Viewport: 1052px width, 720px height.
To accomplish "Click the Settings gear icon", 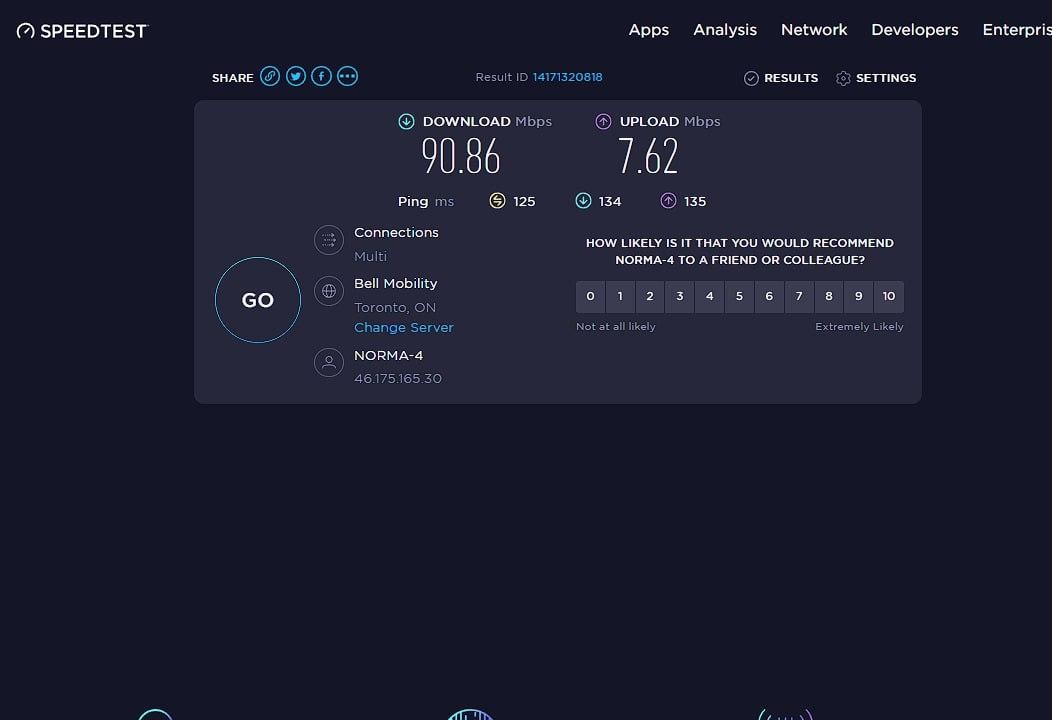I will pos(843,79).
